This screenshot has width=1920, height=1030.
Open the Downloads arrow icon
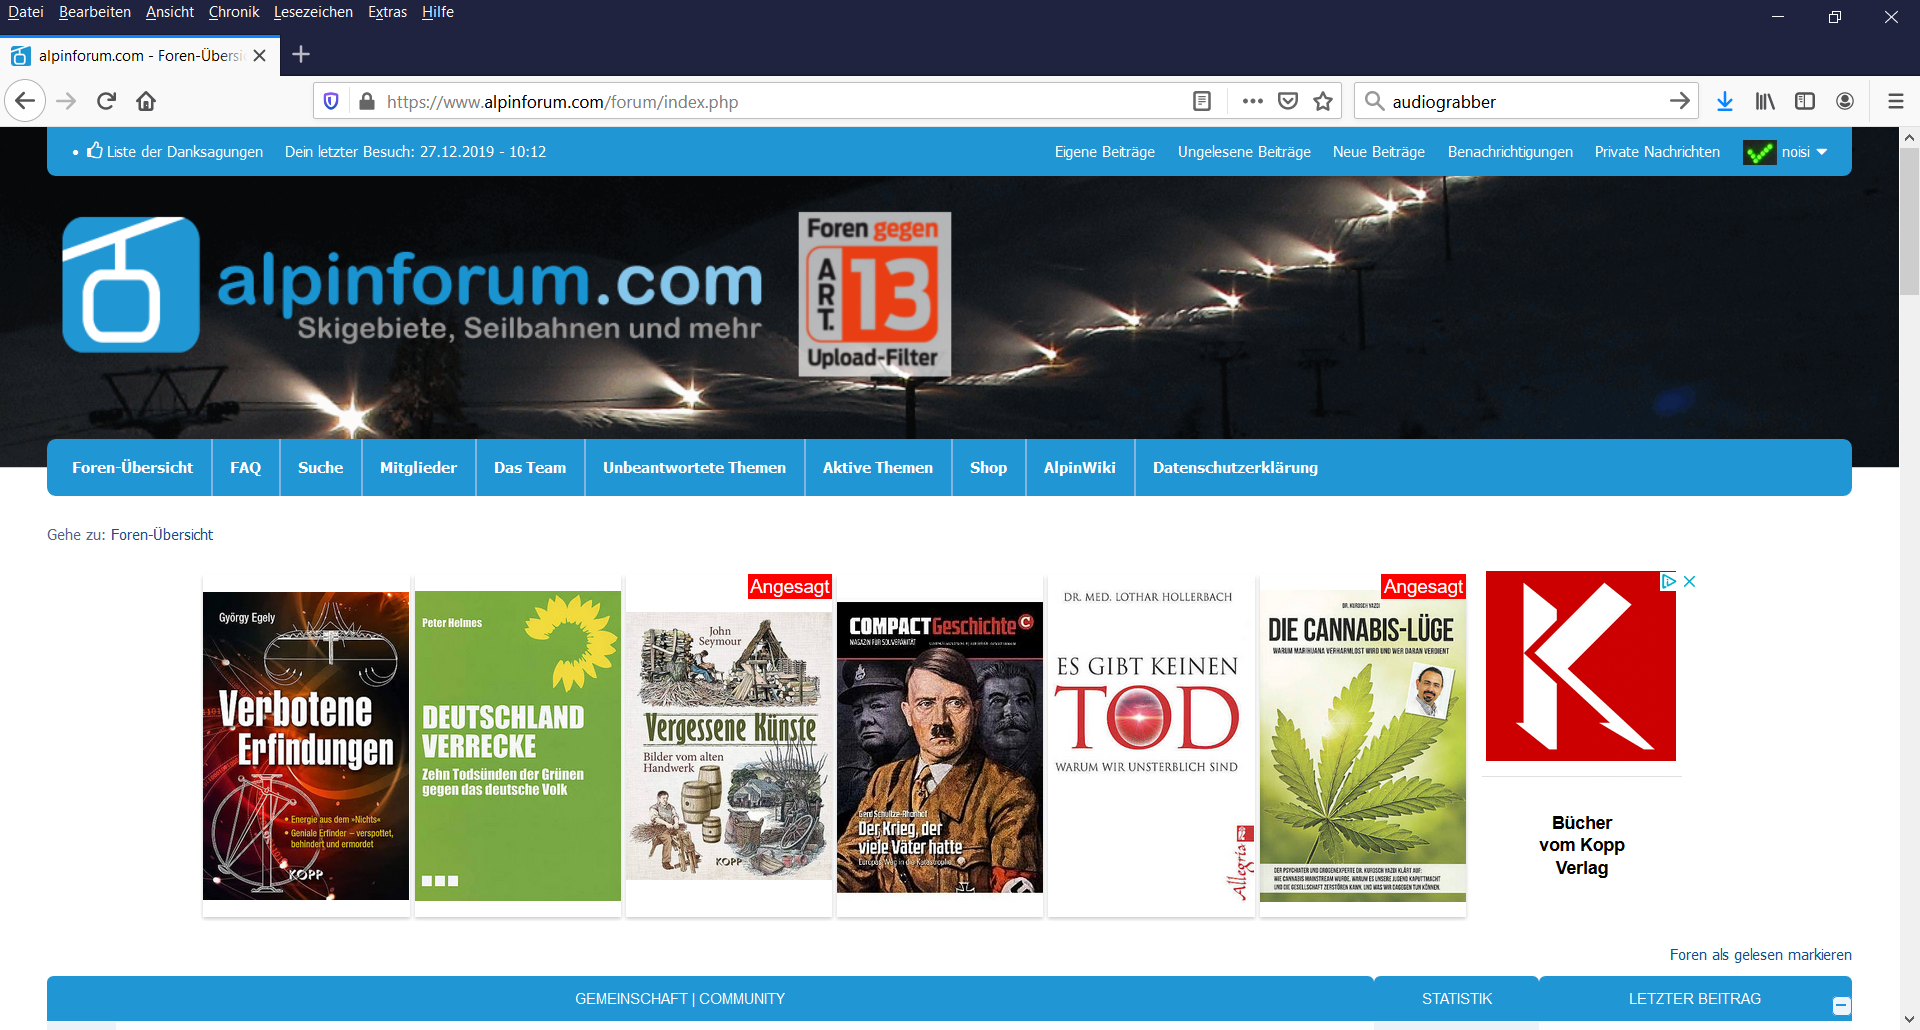1725,101
